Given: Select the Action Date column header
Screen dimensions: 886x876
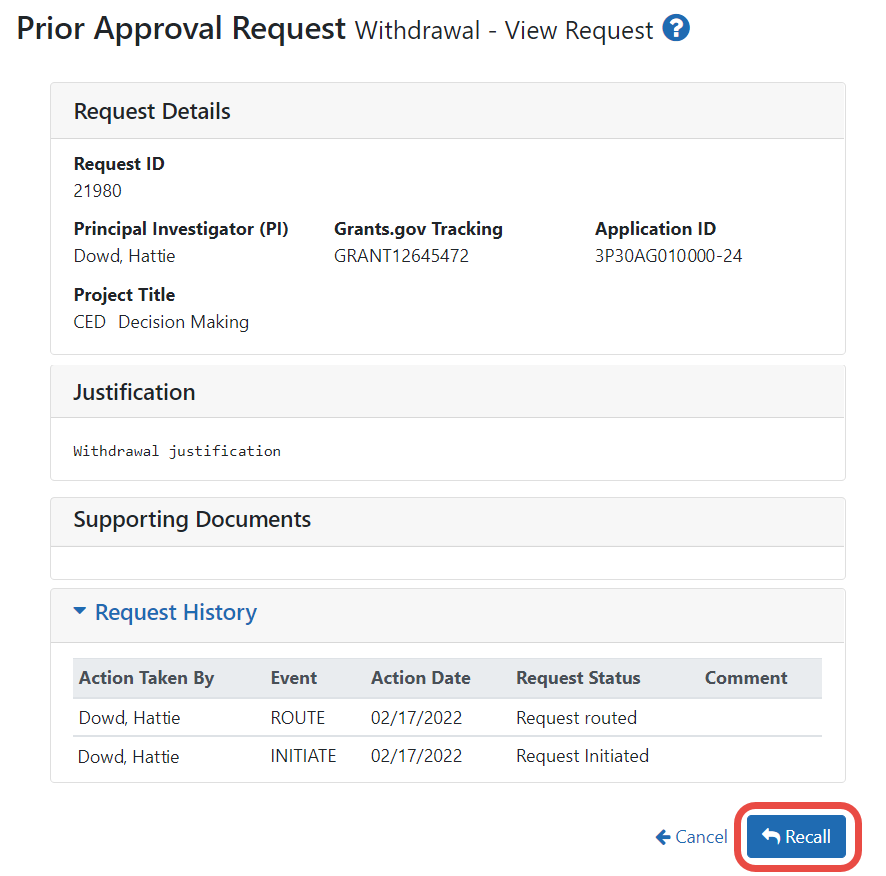Looking at the screenshot, I should [x=420, y=678].
